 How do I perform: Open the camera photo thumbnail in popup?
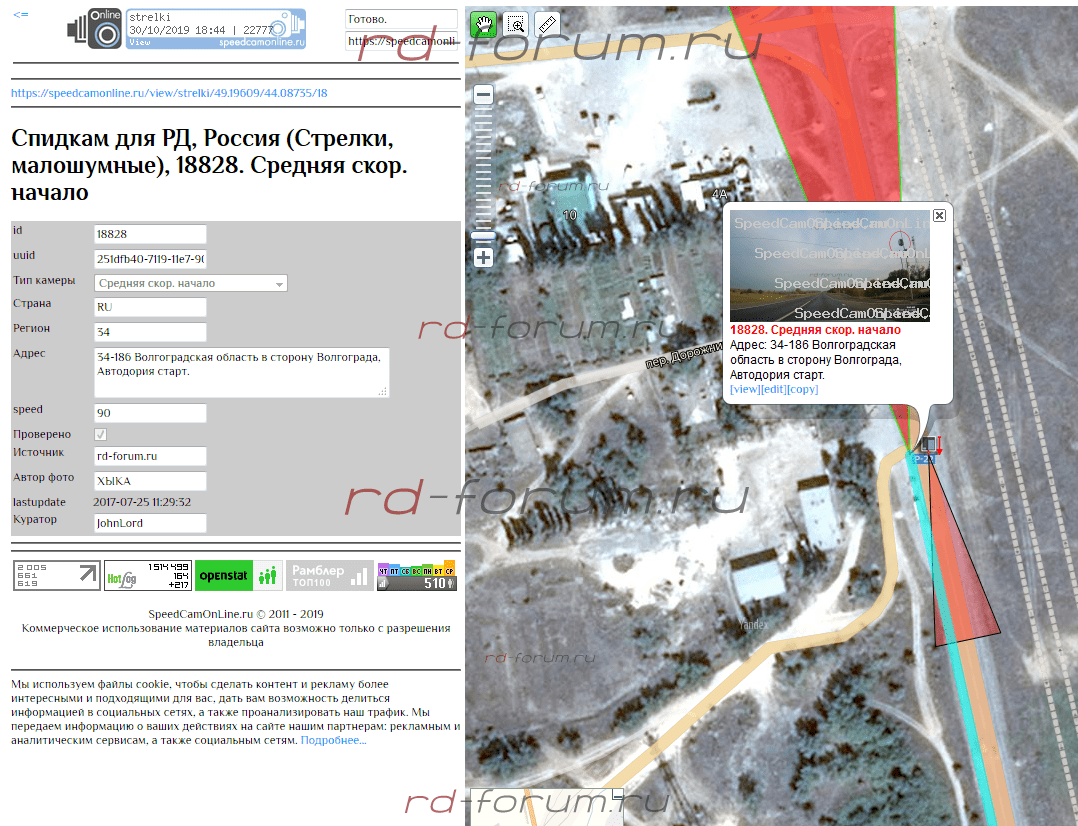tap(830, 266)
